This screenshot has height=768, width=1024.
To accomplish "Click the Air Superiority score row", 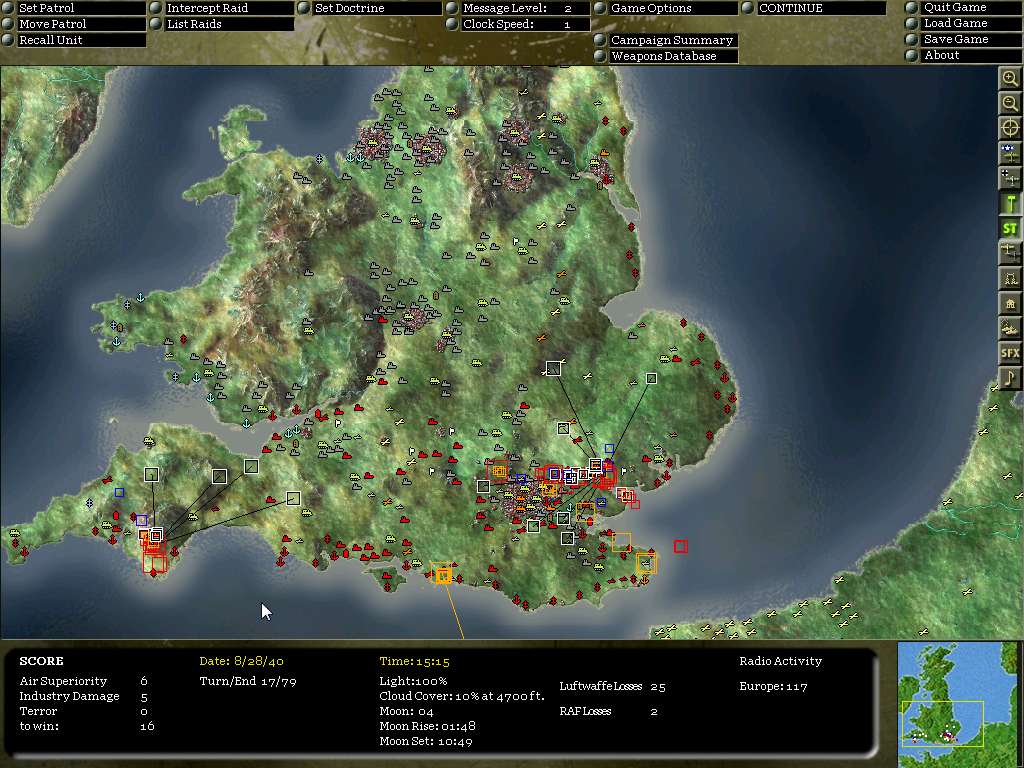I will click(x=84, y=680).
